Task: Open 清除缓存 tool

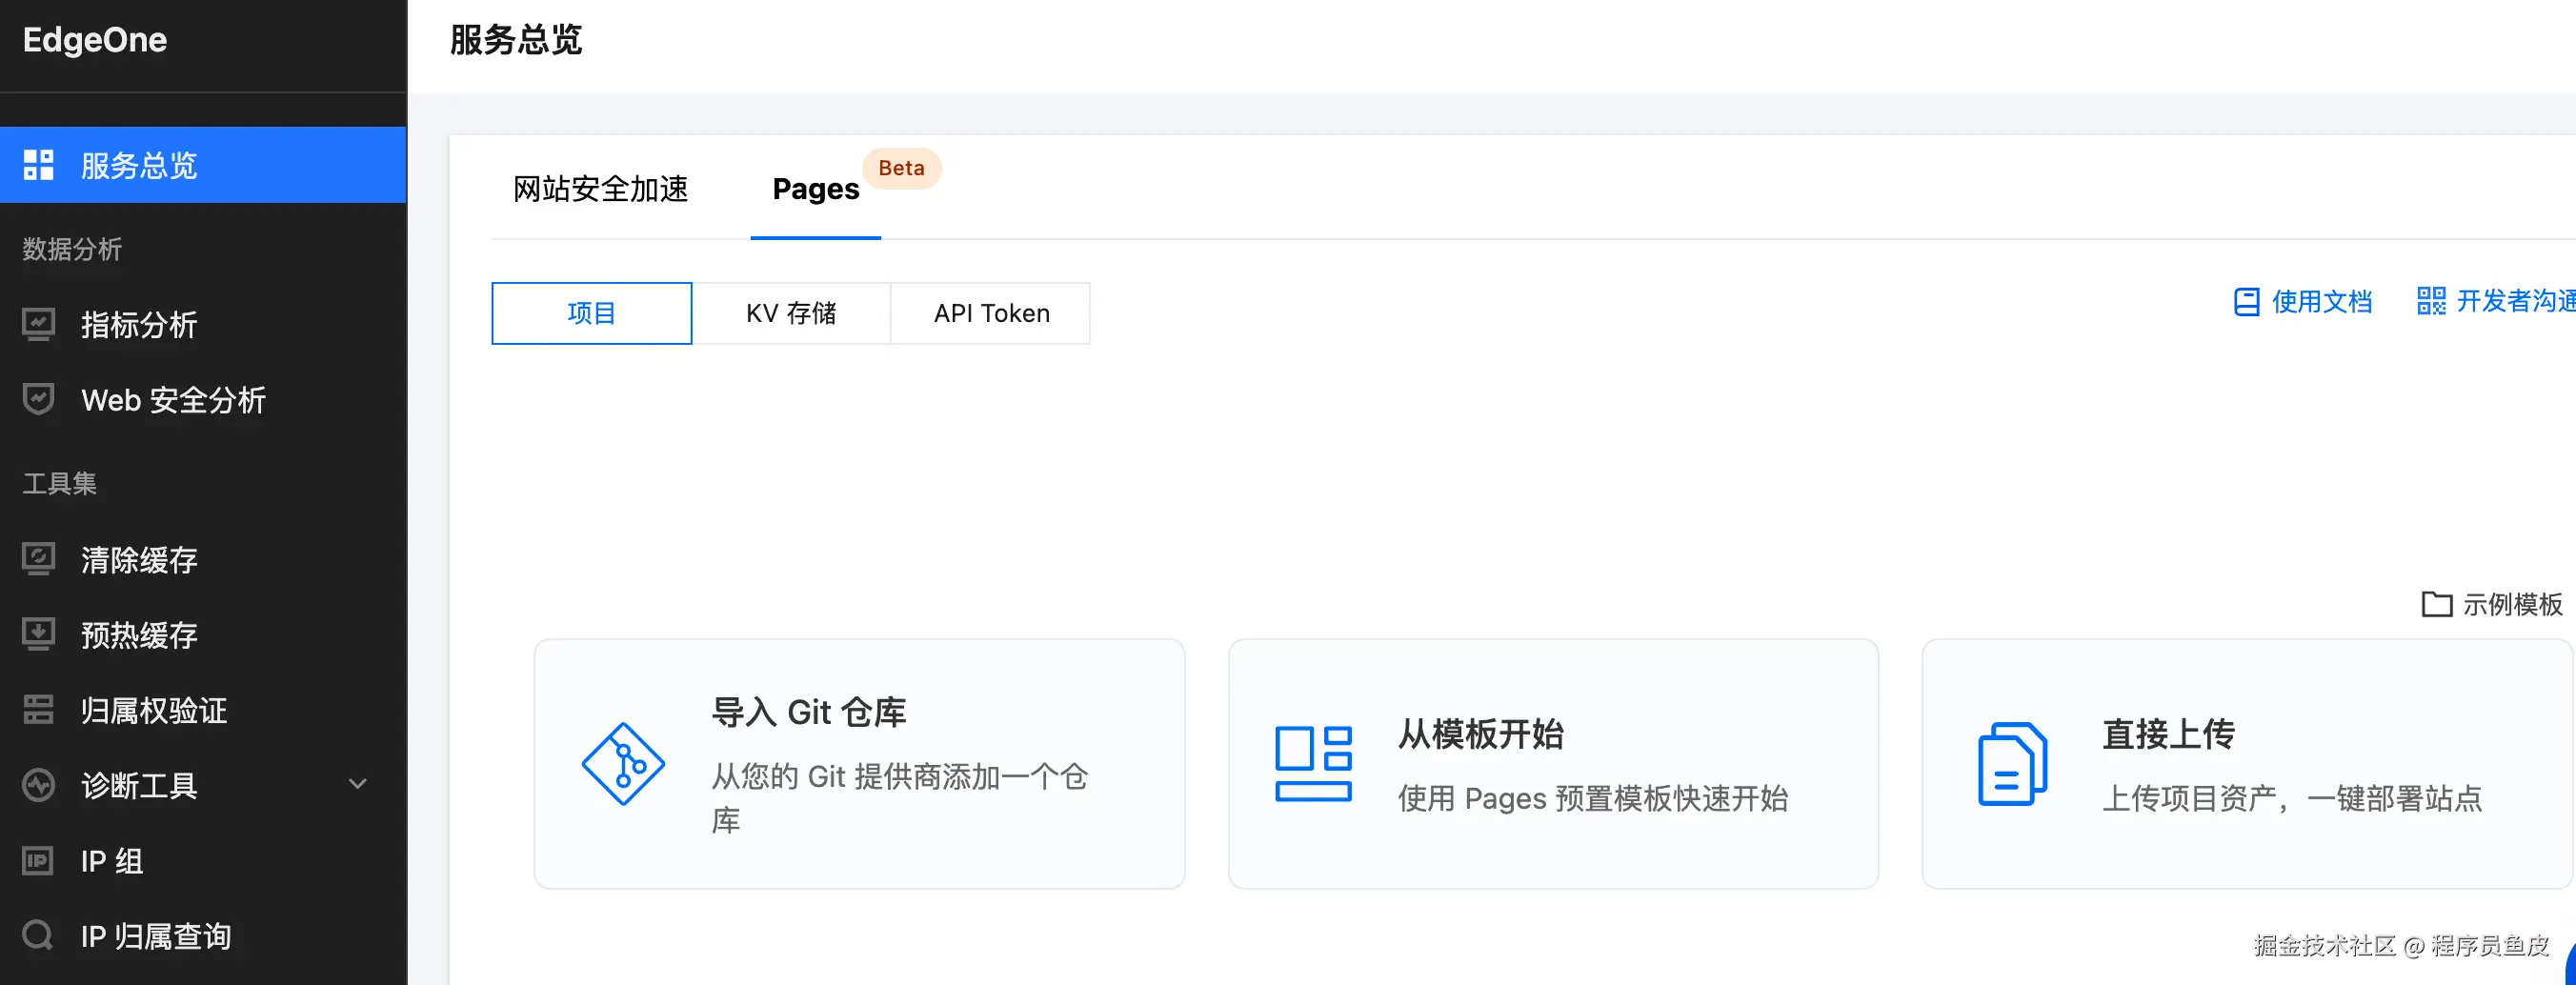Action: (203, 560)
